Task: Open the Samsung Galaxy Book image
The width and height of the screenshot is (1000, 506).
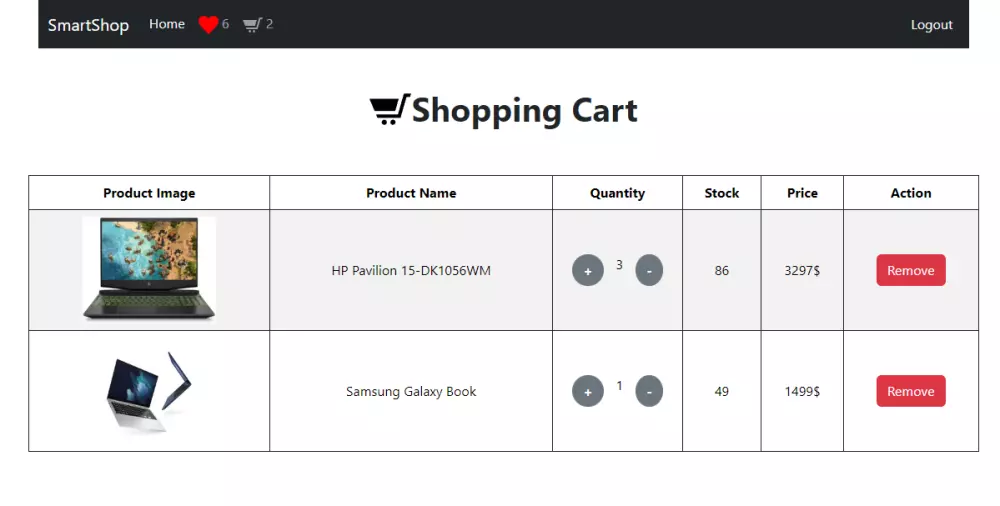Action: (149, 391)
